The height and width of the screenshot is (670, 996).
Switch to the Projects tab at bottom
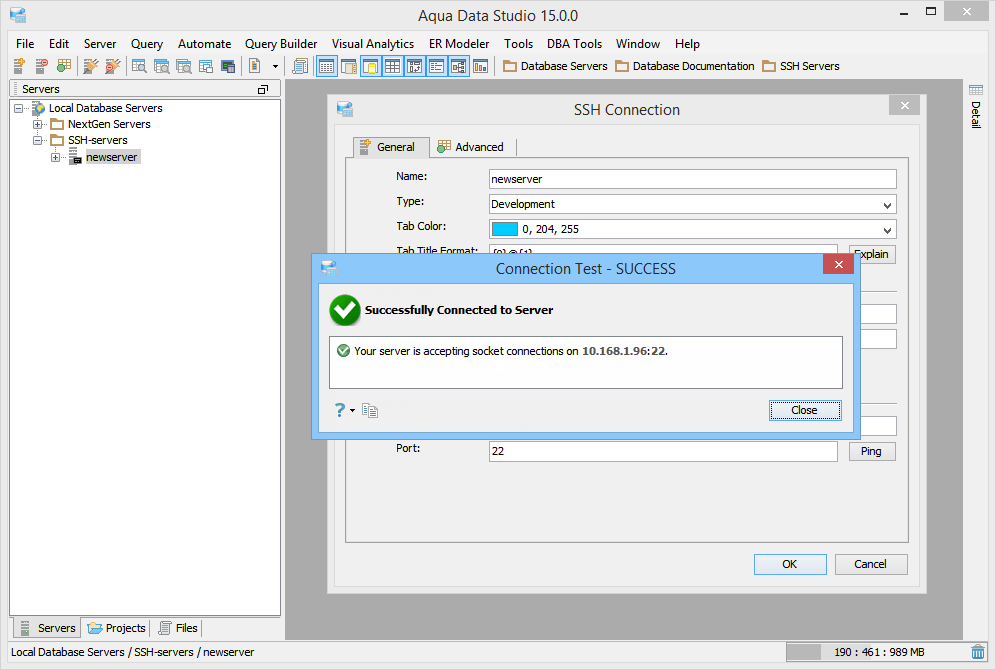[117, 628]
